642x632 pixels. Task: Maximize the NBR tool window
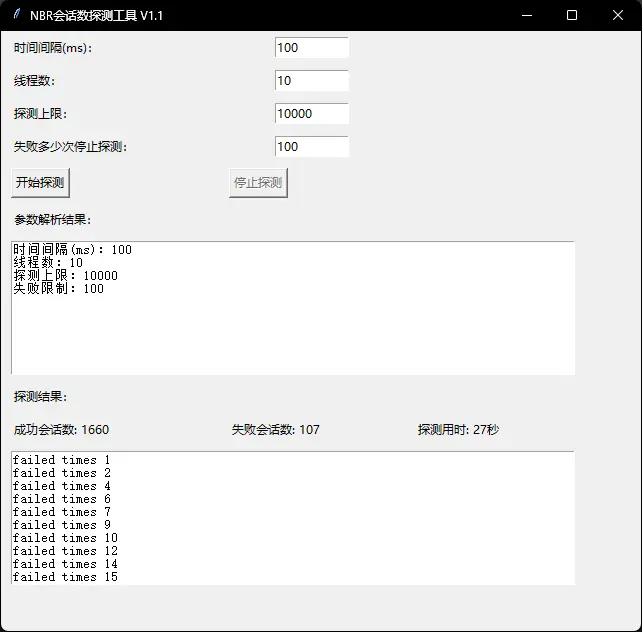click(x=572, y=15)
